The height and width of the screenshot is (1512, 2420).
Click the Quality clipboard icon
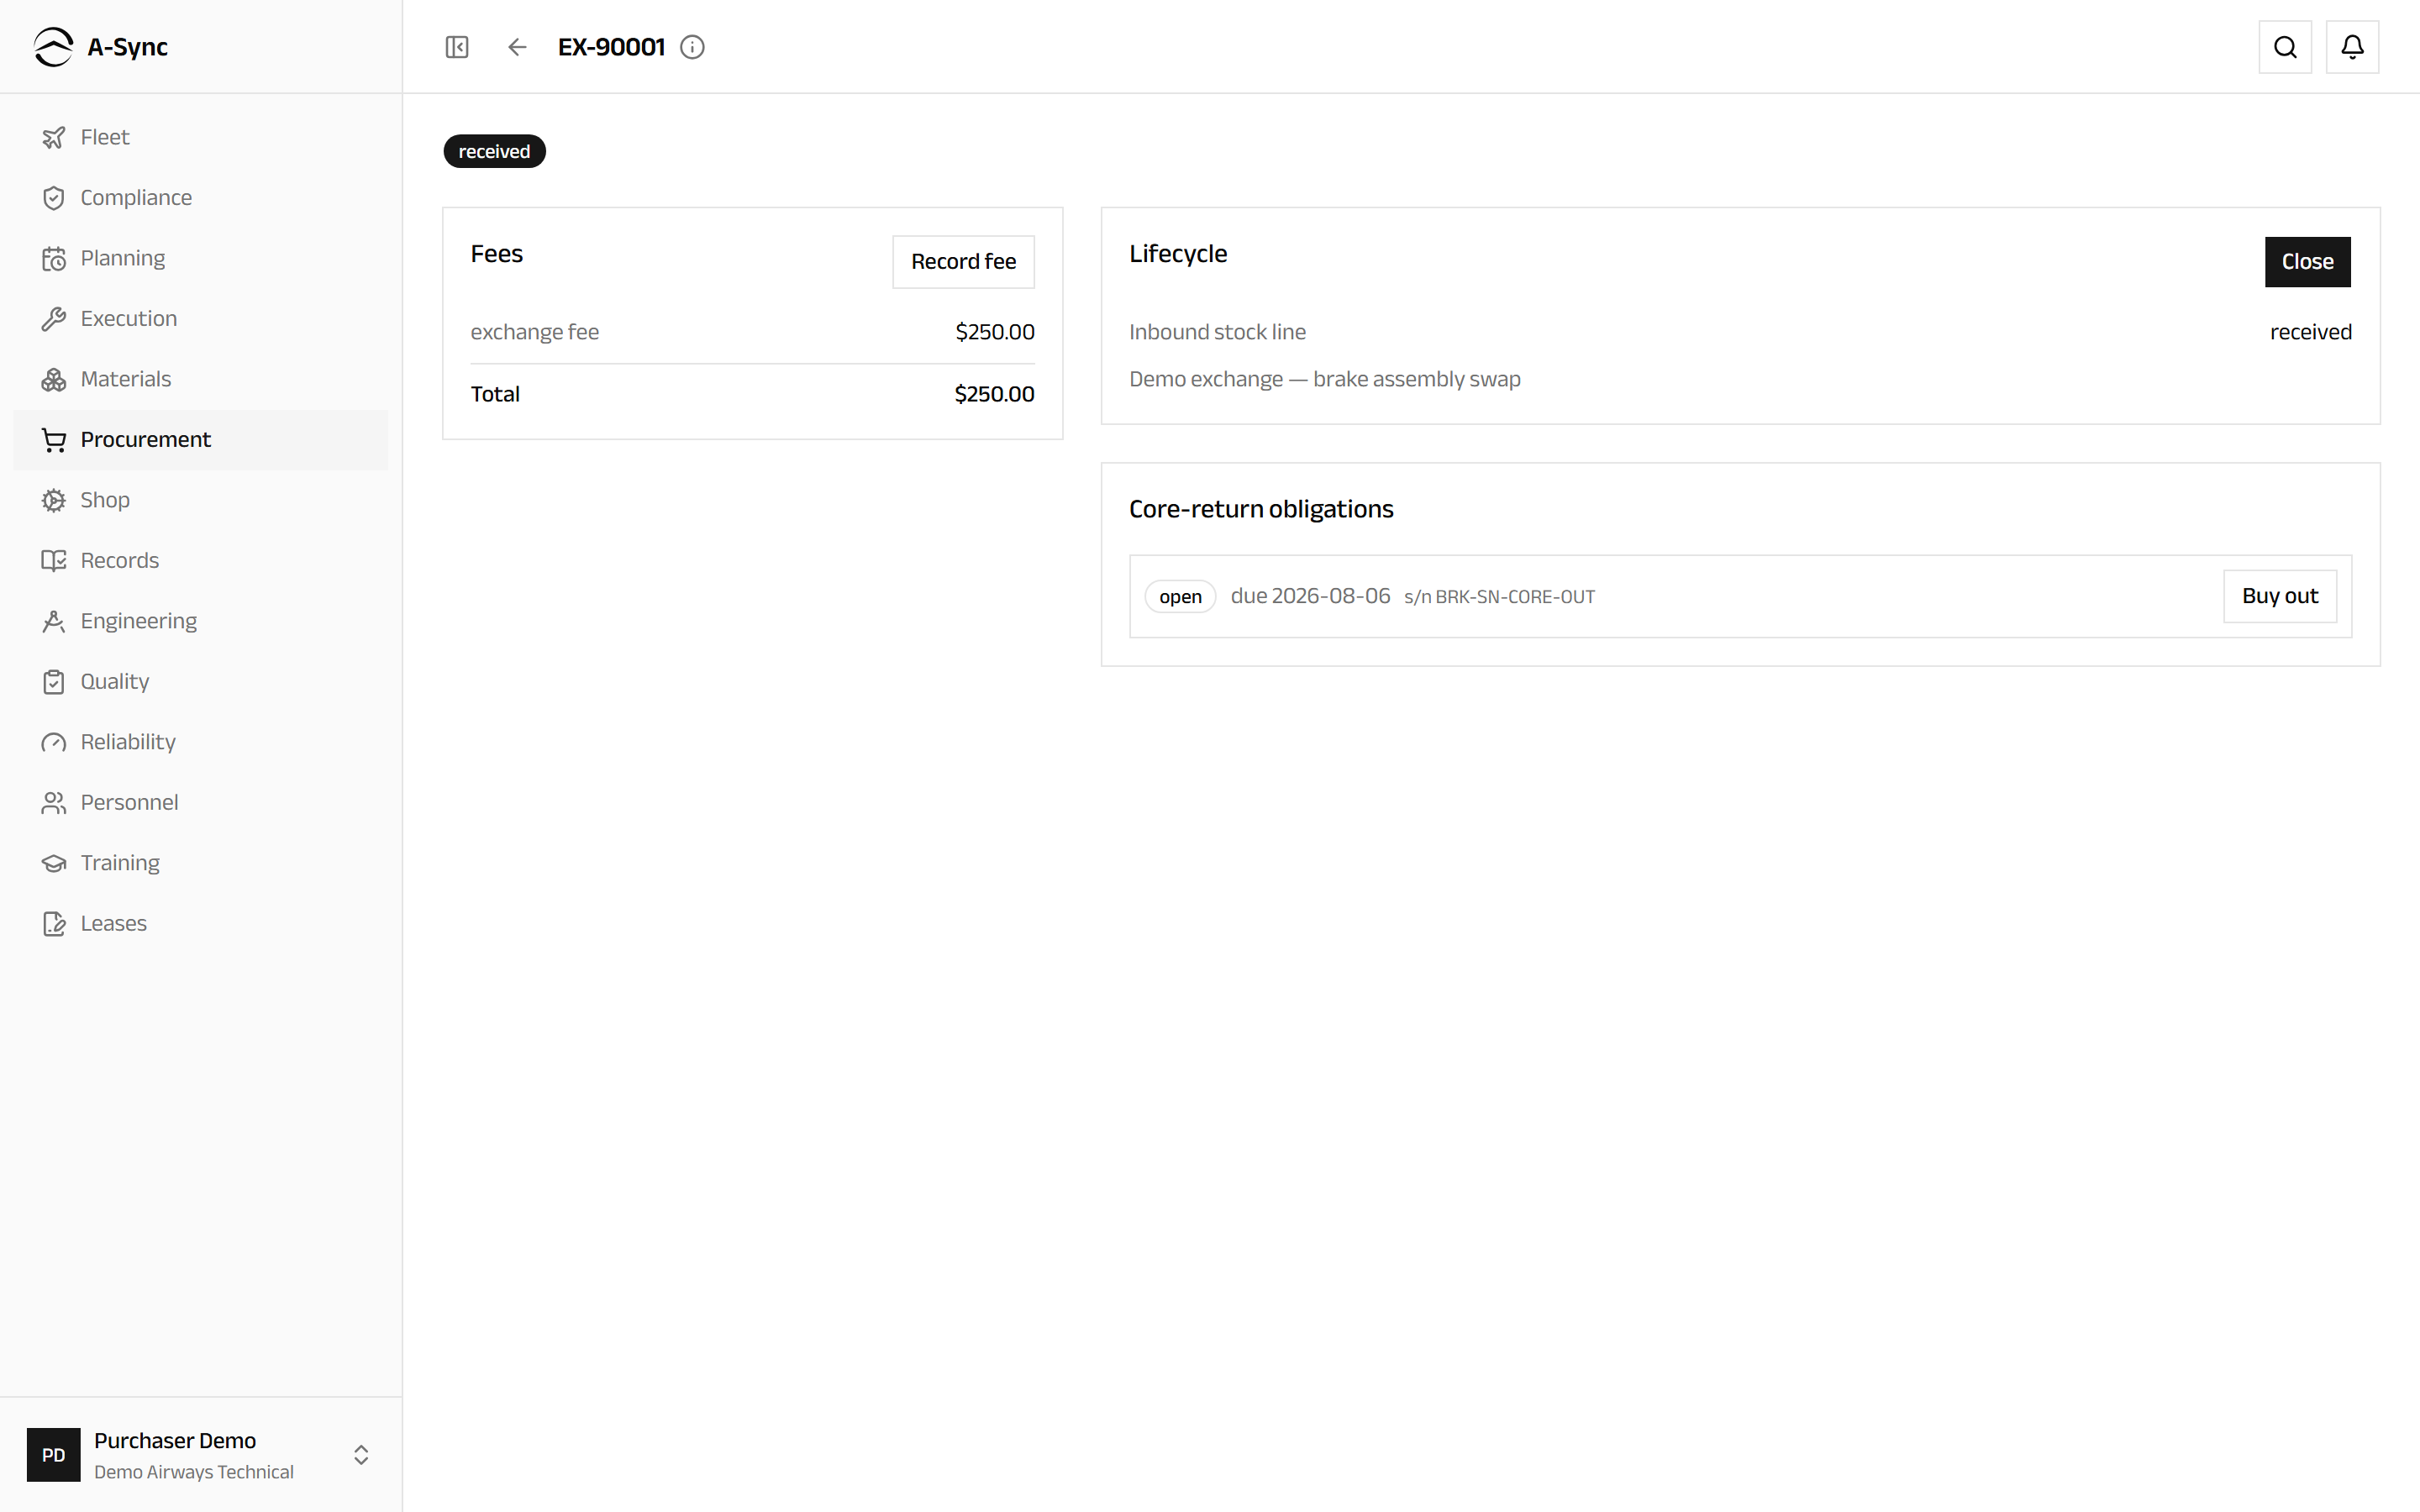[54, 682]
